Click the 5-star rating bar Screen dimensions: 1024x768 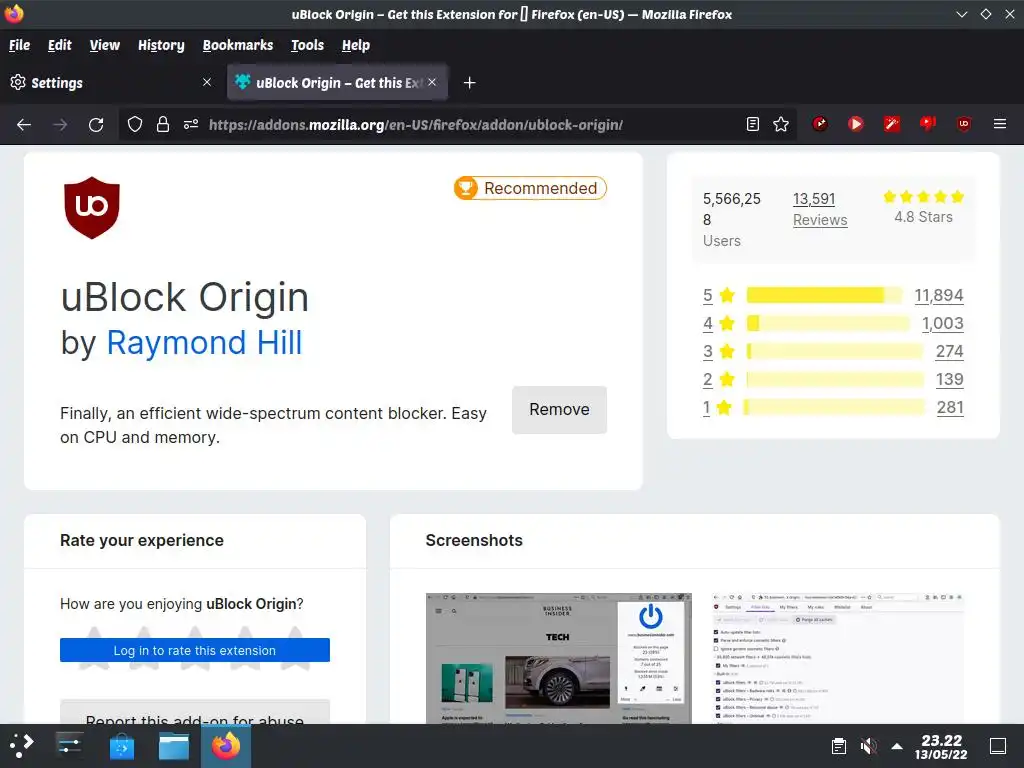click(x=825, y=295)
